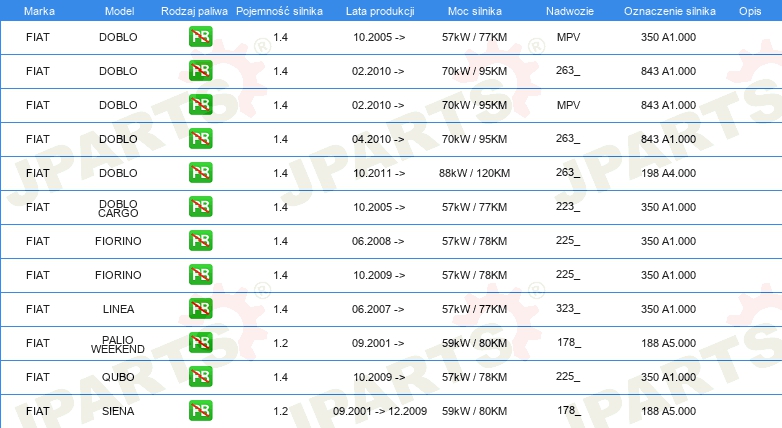Click 57kW / 77KM in the LINEA row
The image size is (782, 428).
click(x=474, y=309)
